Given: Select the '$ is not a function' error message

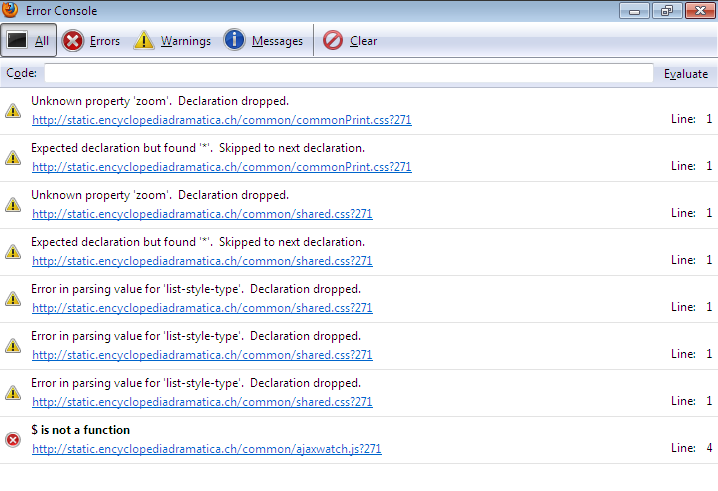Looking at the screenshot, I should tap(80, 430).
